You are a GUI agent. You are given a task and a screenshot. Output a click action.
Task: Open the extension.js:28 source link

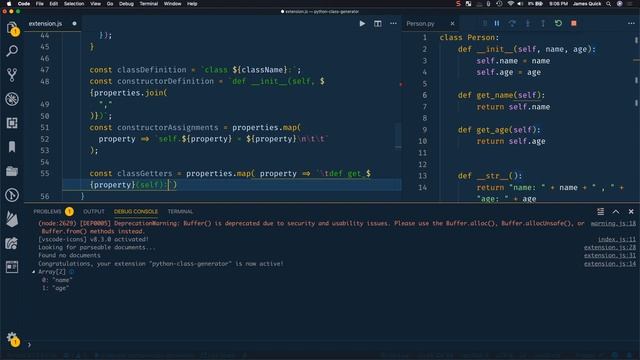click(610, 247)
